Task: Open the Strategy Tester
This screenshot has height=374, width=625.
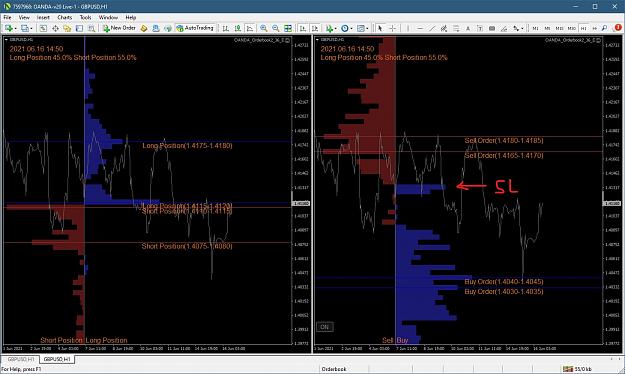Action: click(x=91, y=28)
